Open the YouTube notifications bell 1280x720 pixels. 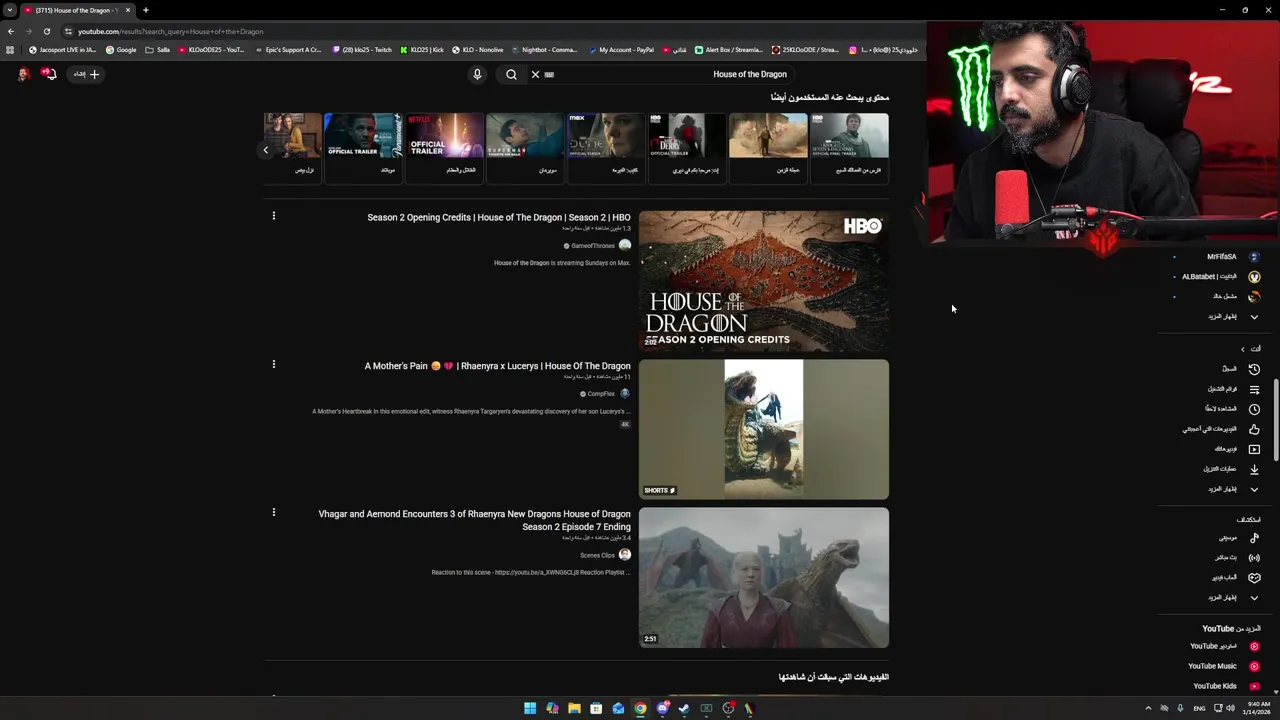click(x=48, y=74)
